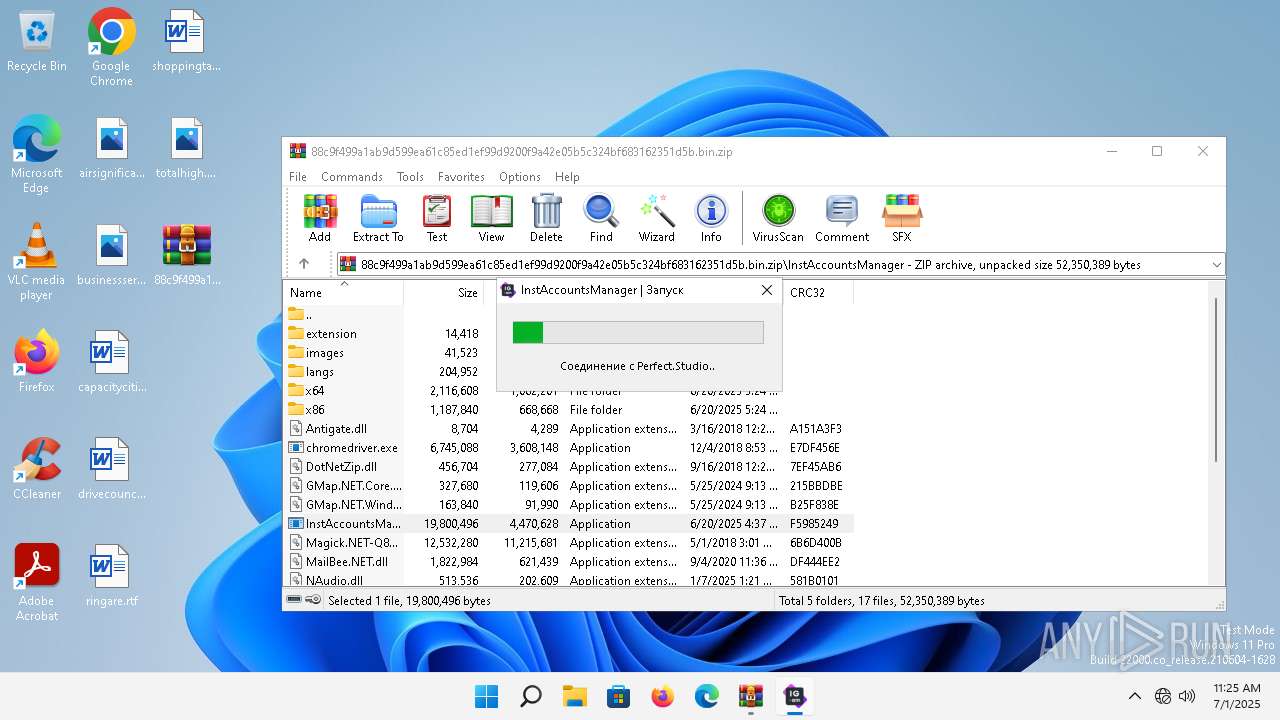
Task: Sort by the Size column header
Action: (x=444, y=293)
